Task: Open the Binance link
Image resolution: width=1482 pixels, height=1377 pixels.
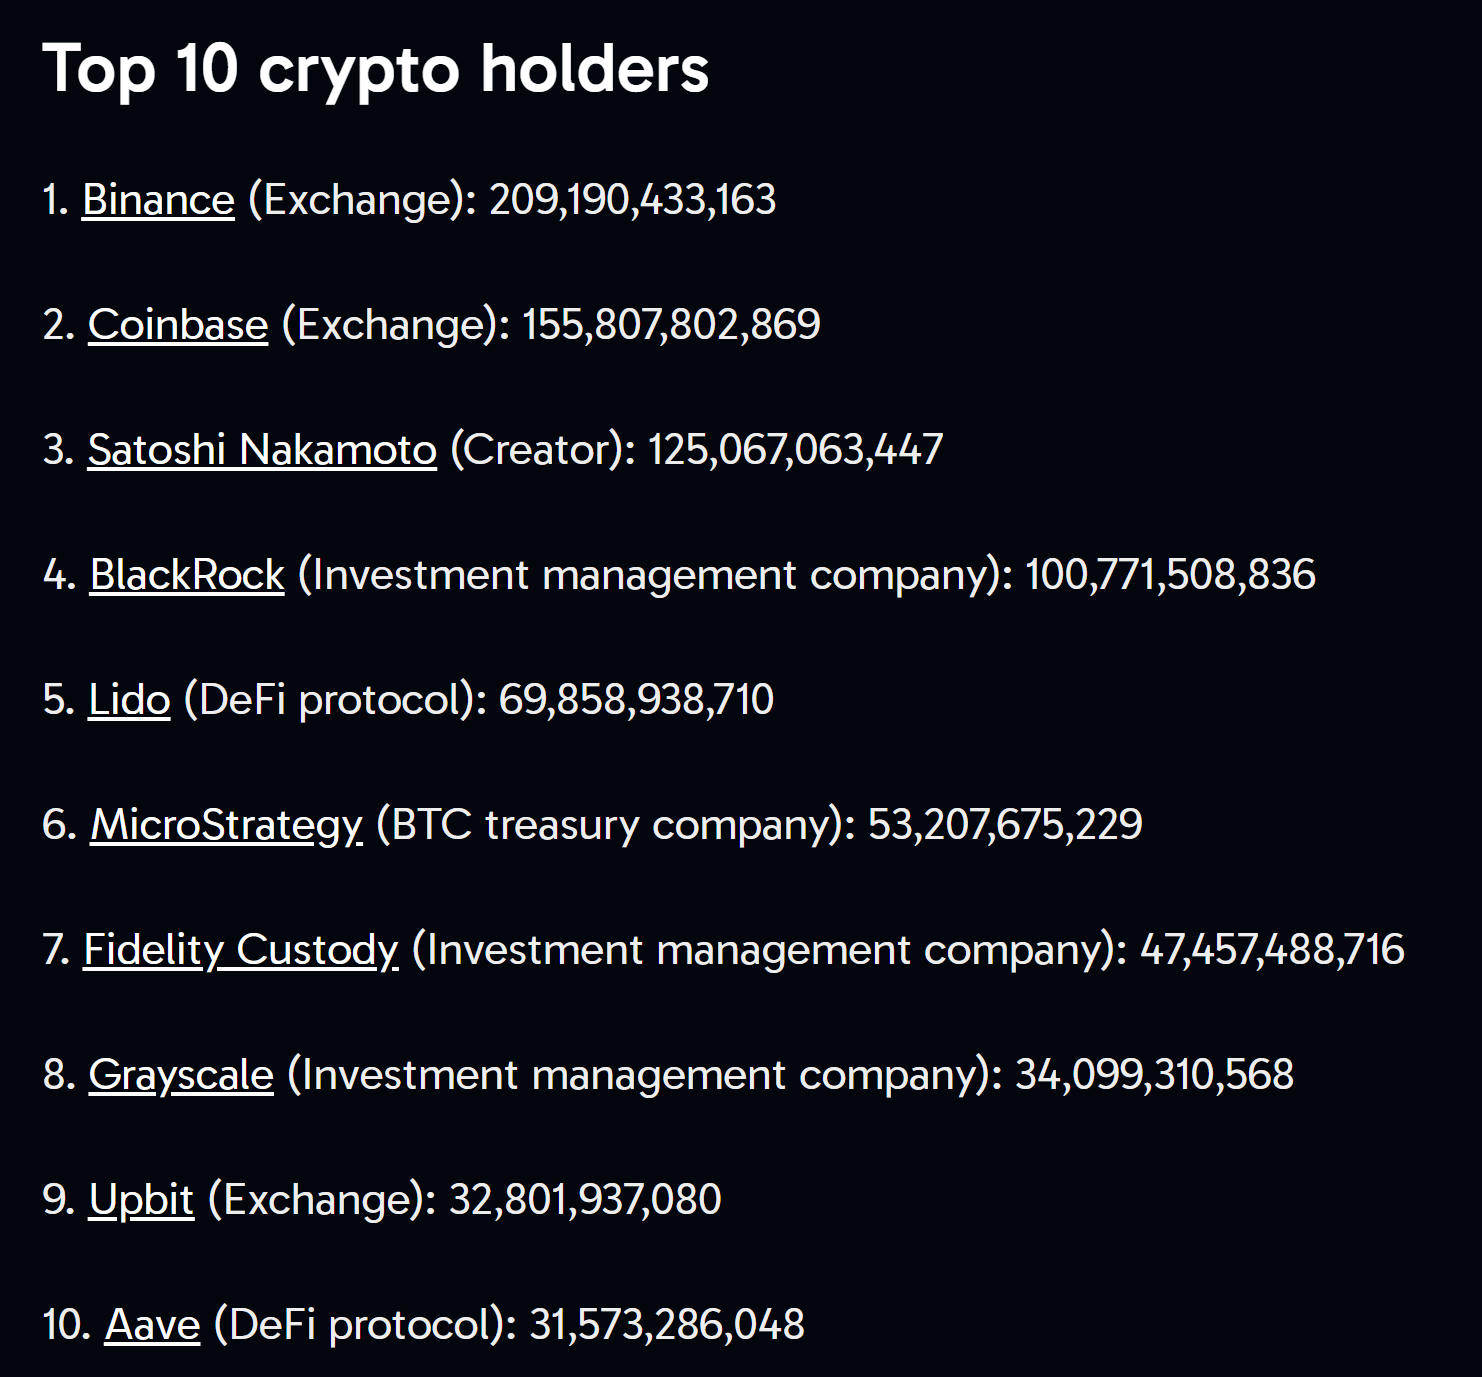Action: point(158,200)
